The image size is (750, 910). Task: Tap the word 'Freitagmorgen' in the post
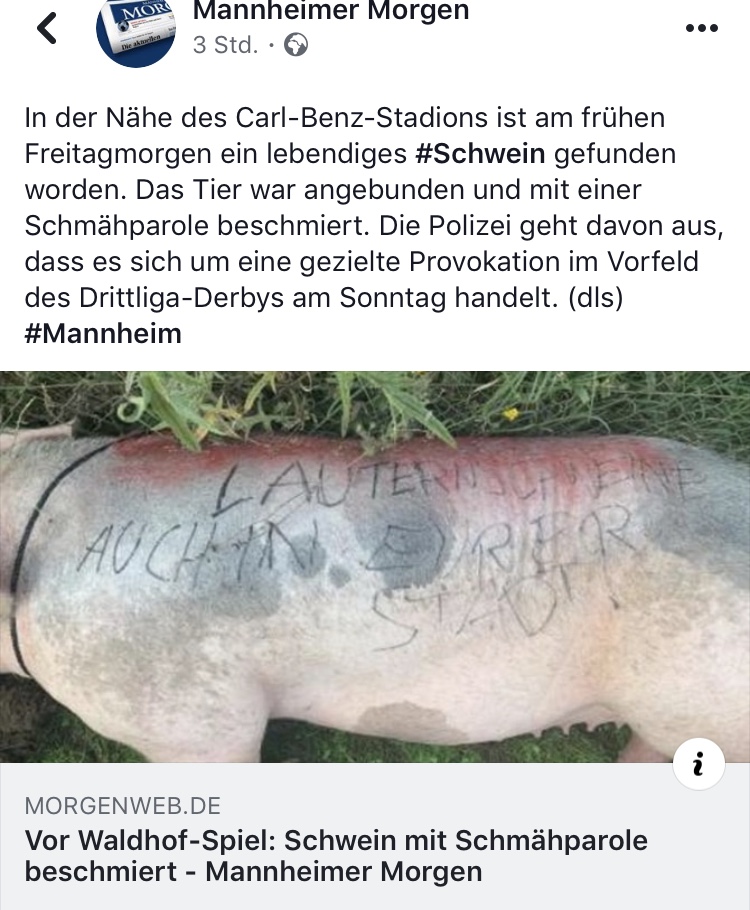tap(118, 154)
